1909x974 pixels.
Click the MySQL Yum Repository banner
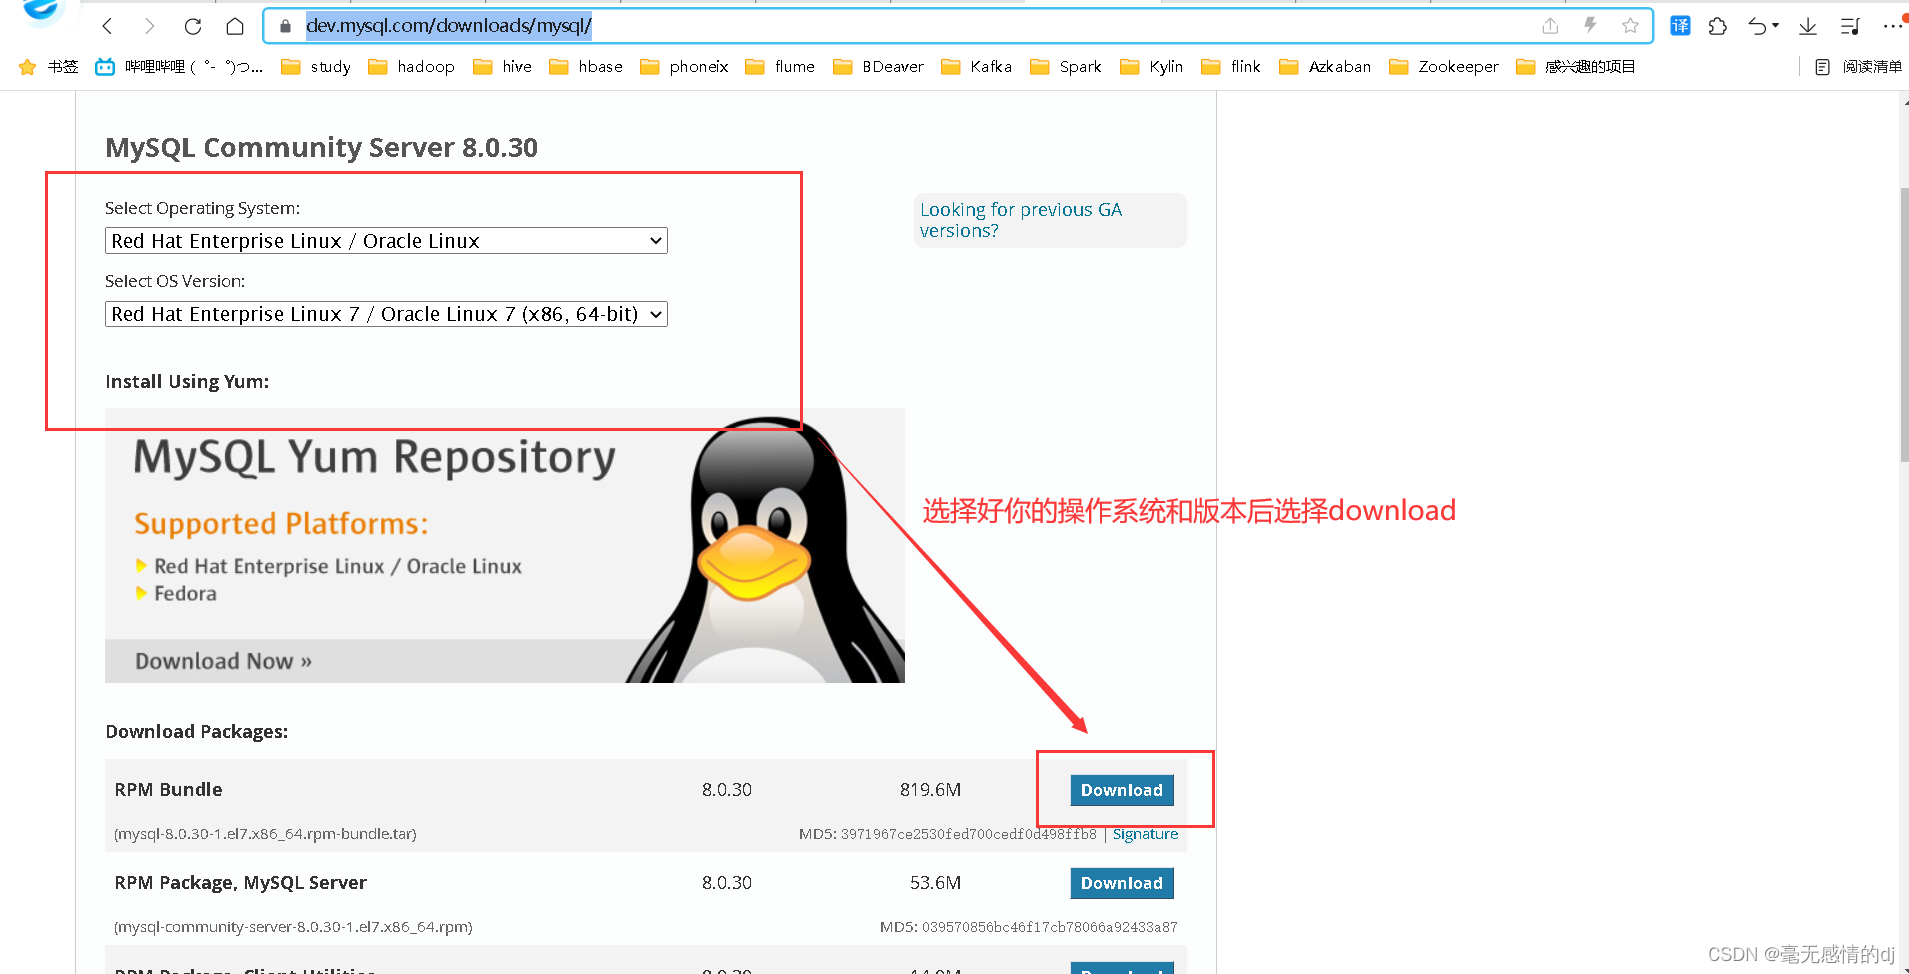pyautogui.click(x=505, y=545)
